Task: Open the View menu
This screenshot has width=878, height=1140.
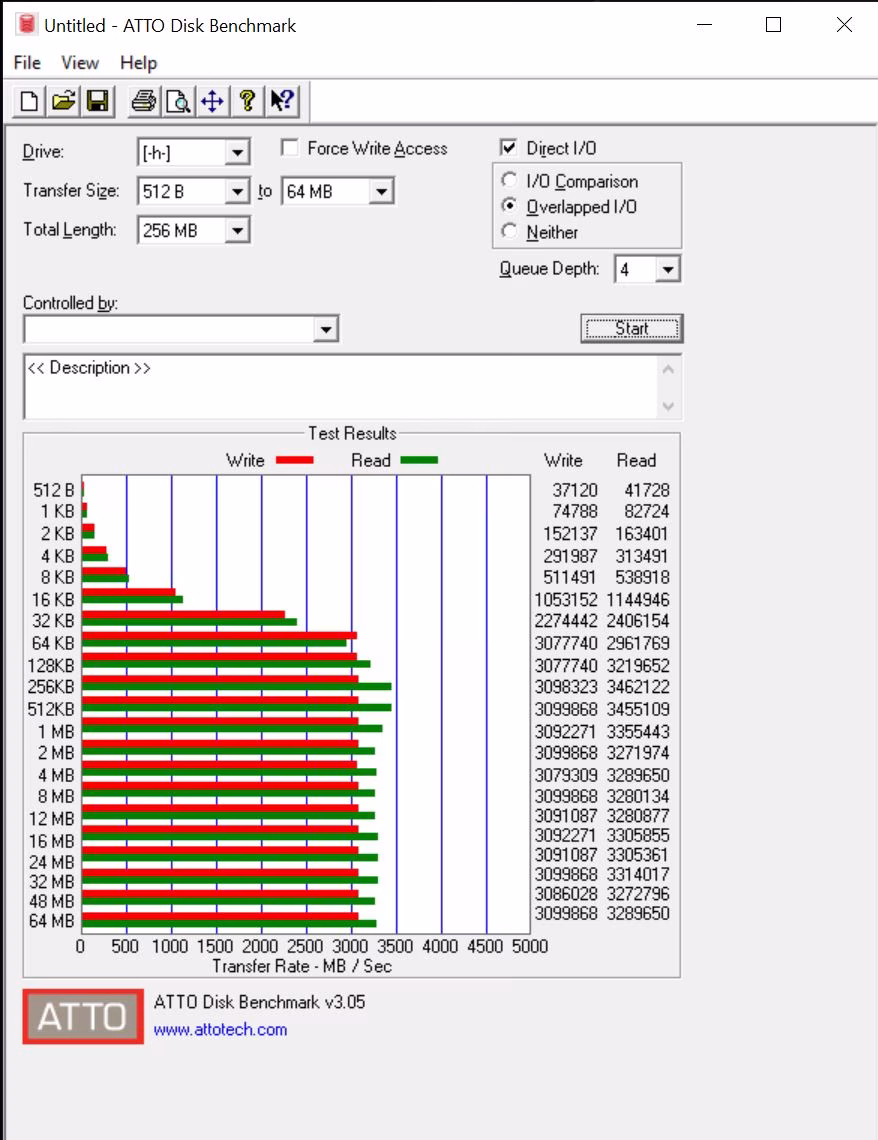Action: coord(80,63)
